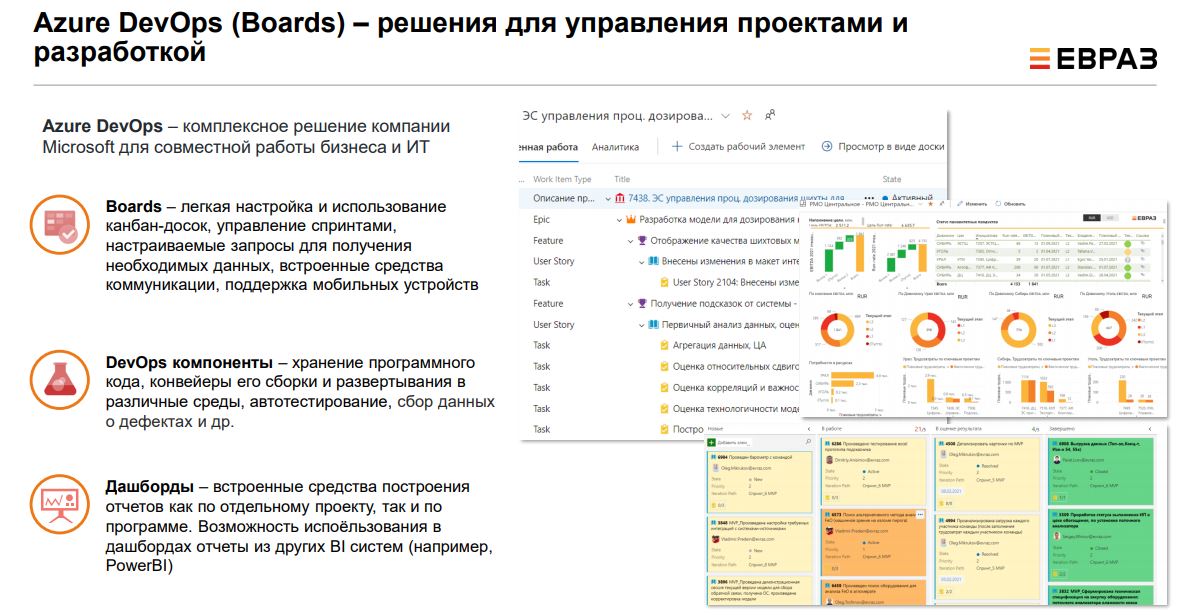Click the crown icon of the Epic row

631,220
